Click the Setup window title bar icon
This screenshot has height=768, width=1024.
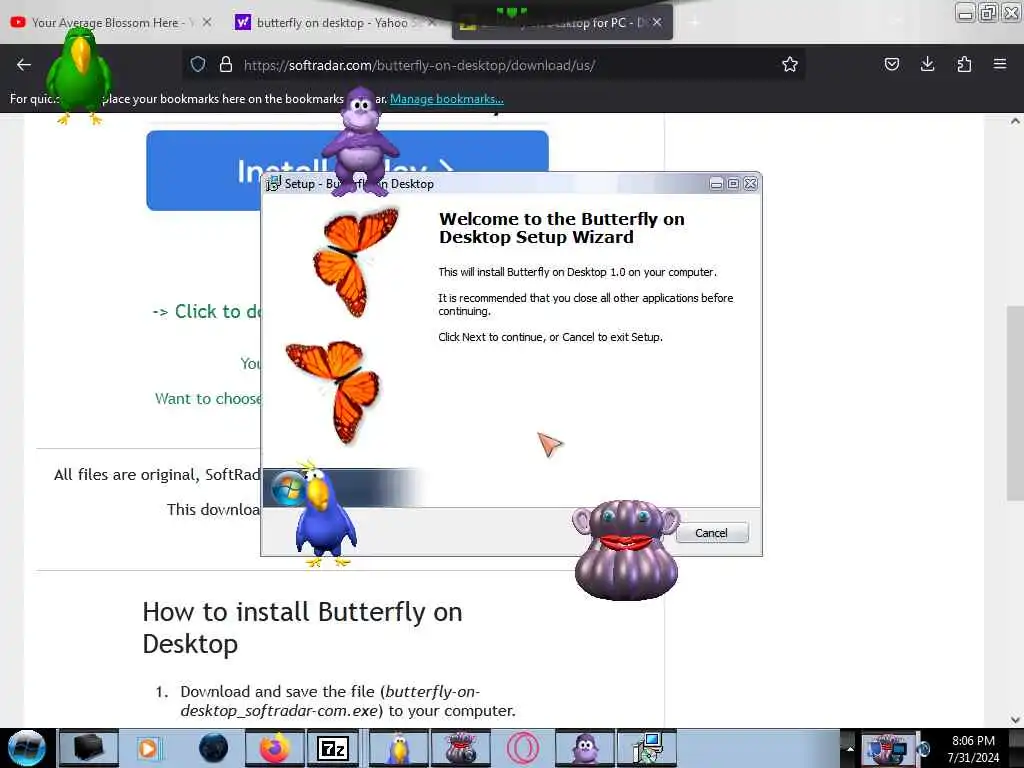[273, 184]
